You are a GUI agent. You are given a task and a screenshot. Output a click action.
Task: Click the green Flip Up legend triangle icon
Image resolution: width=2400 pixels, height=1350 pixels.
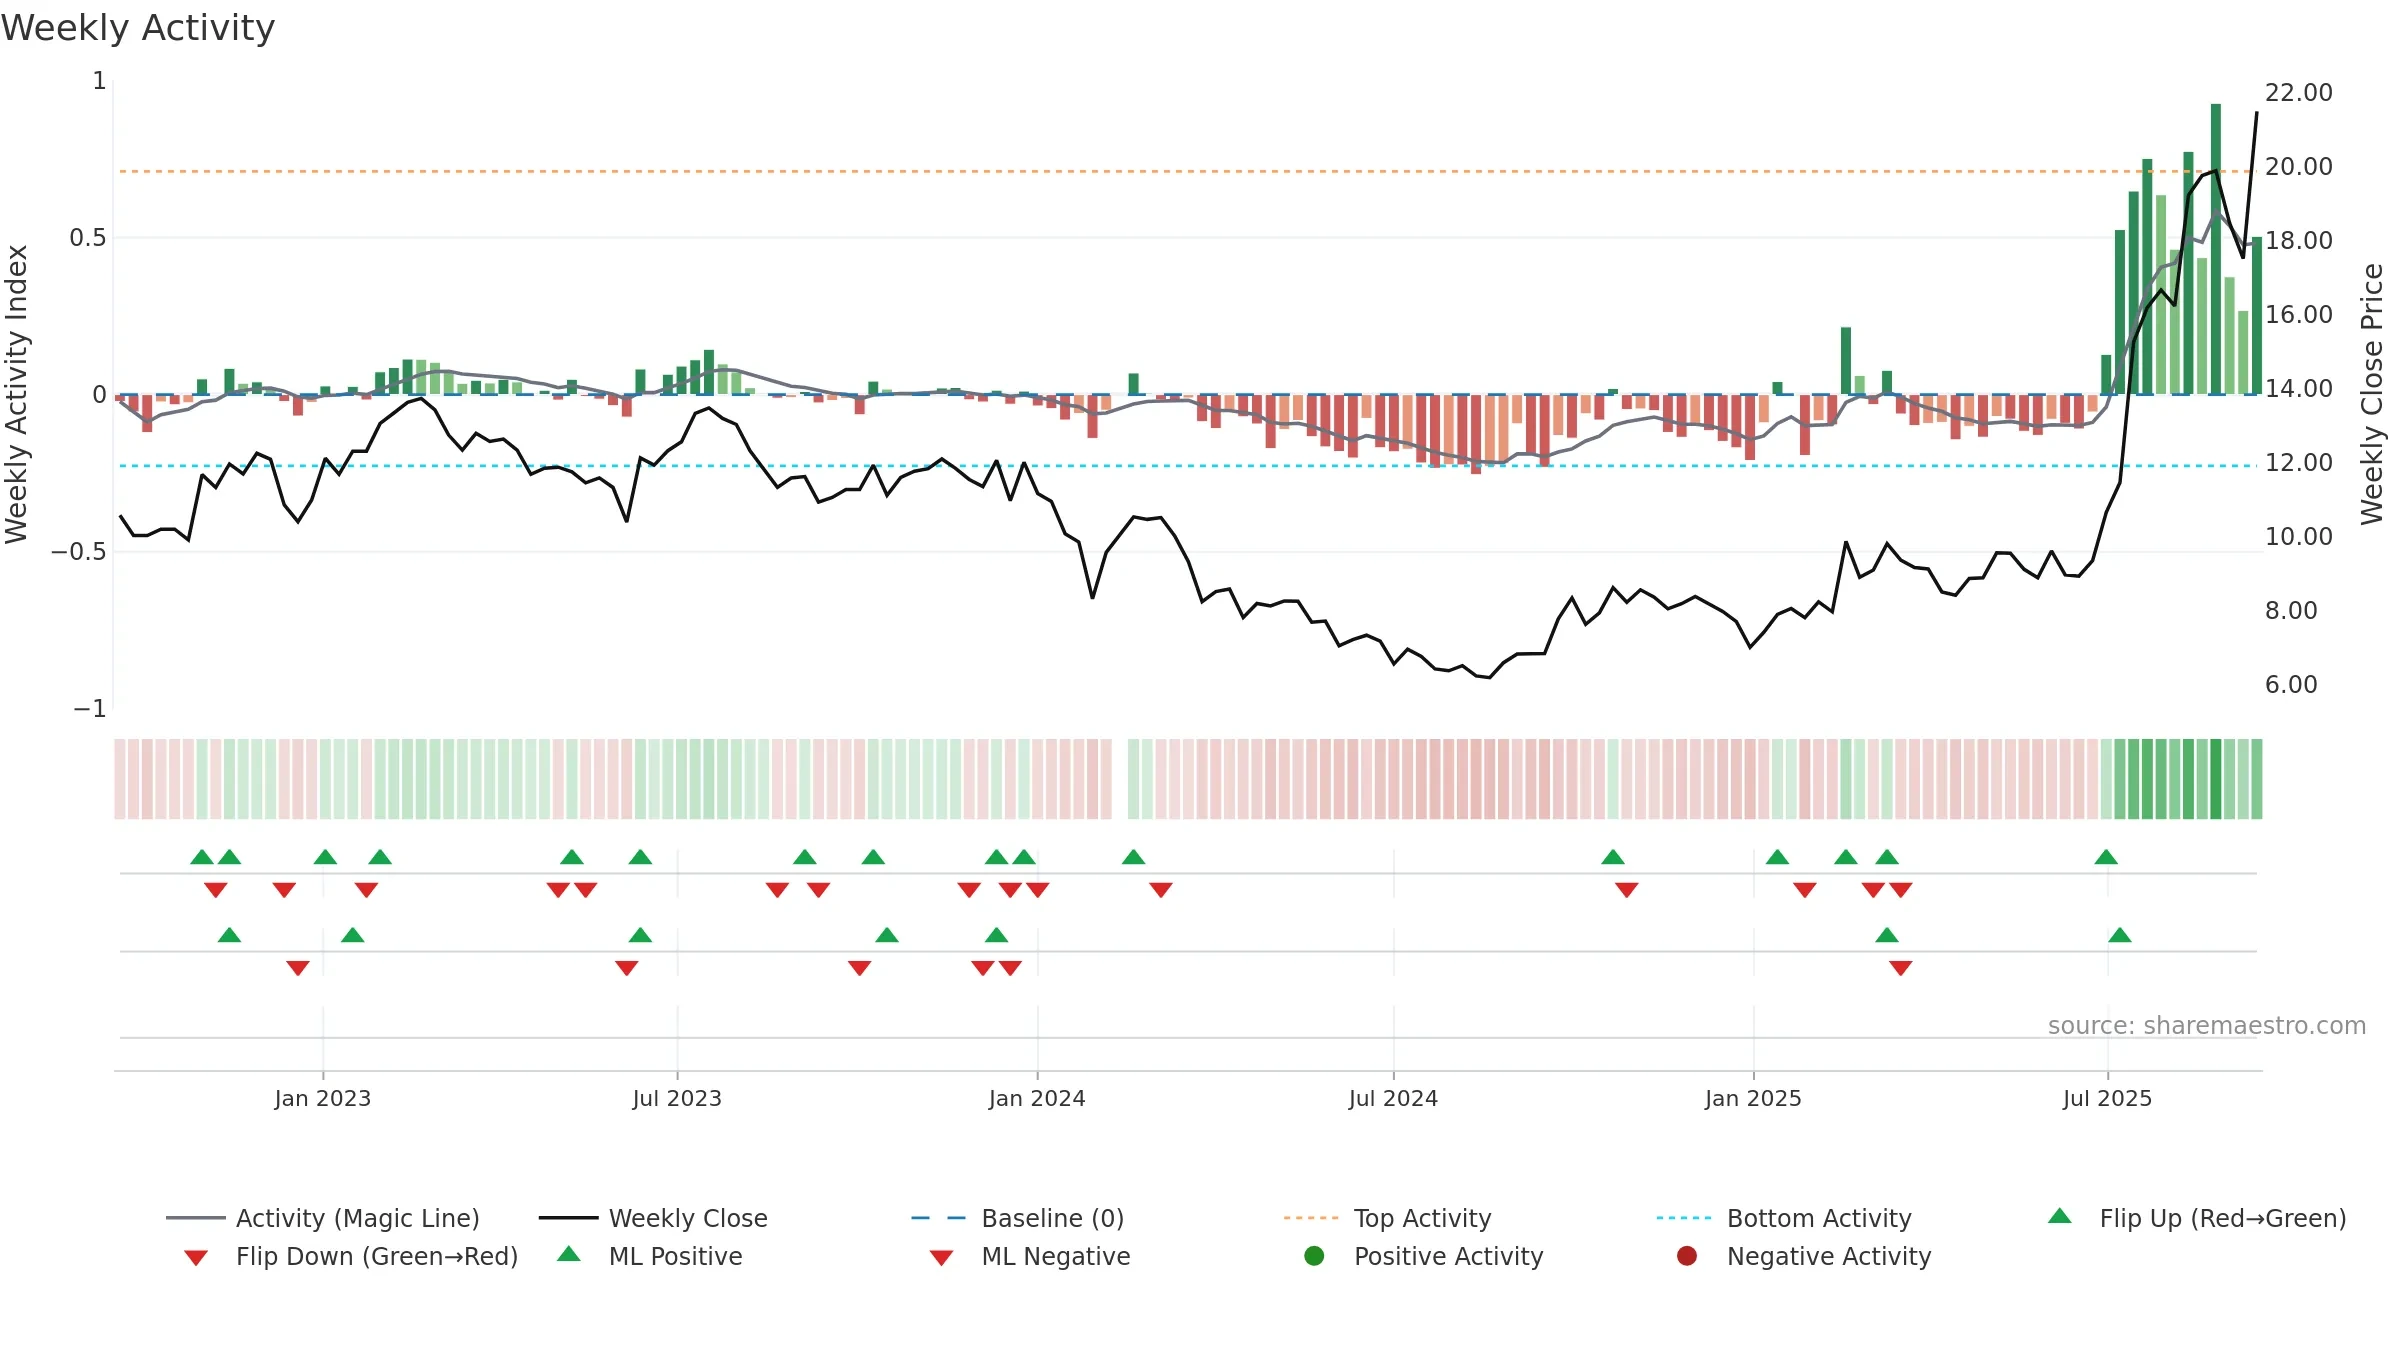coord(2060,1216)
